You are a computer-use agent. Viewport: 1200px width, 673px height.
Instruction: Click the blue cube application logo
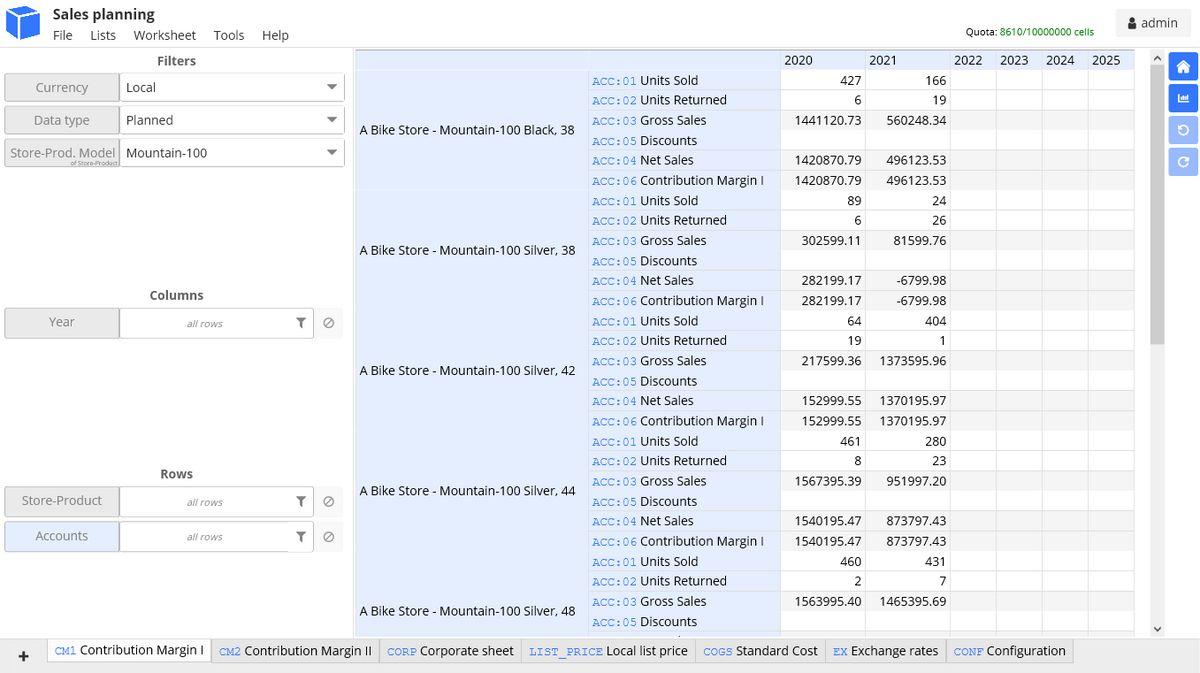[x=22, y=22]
